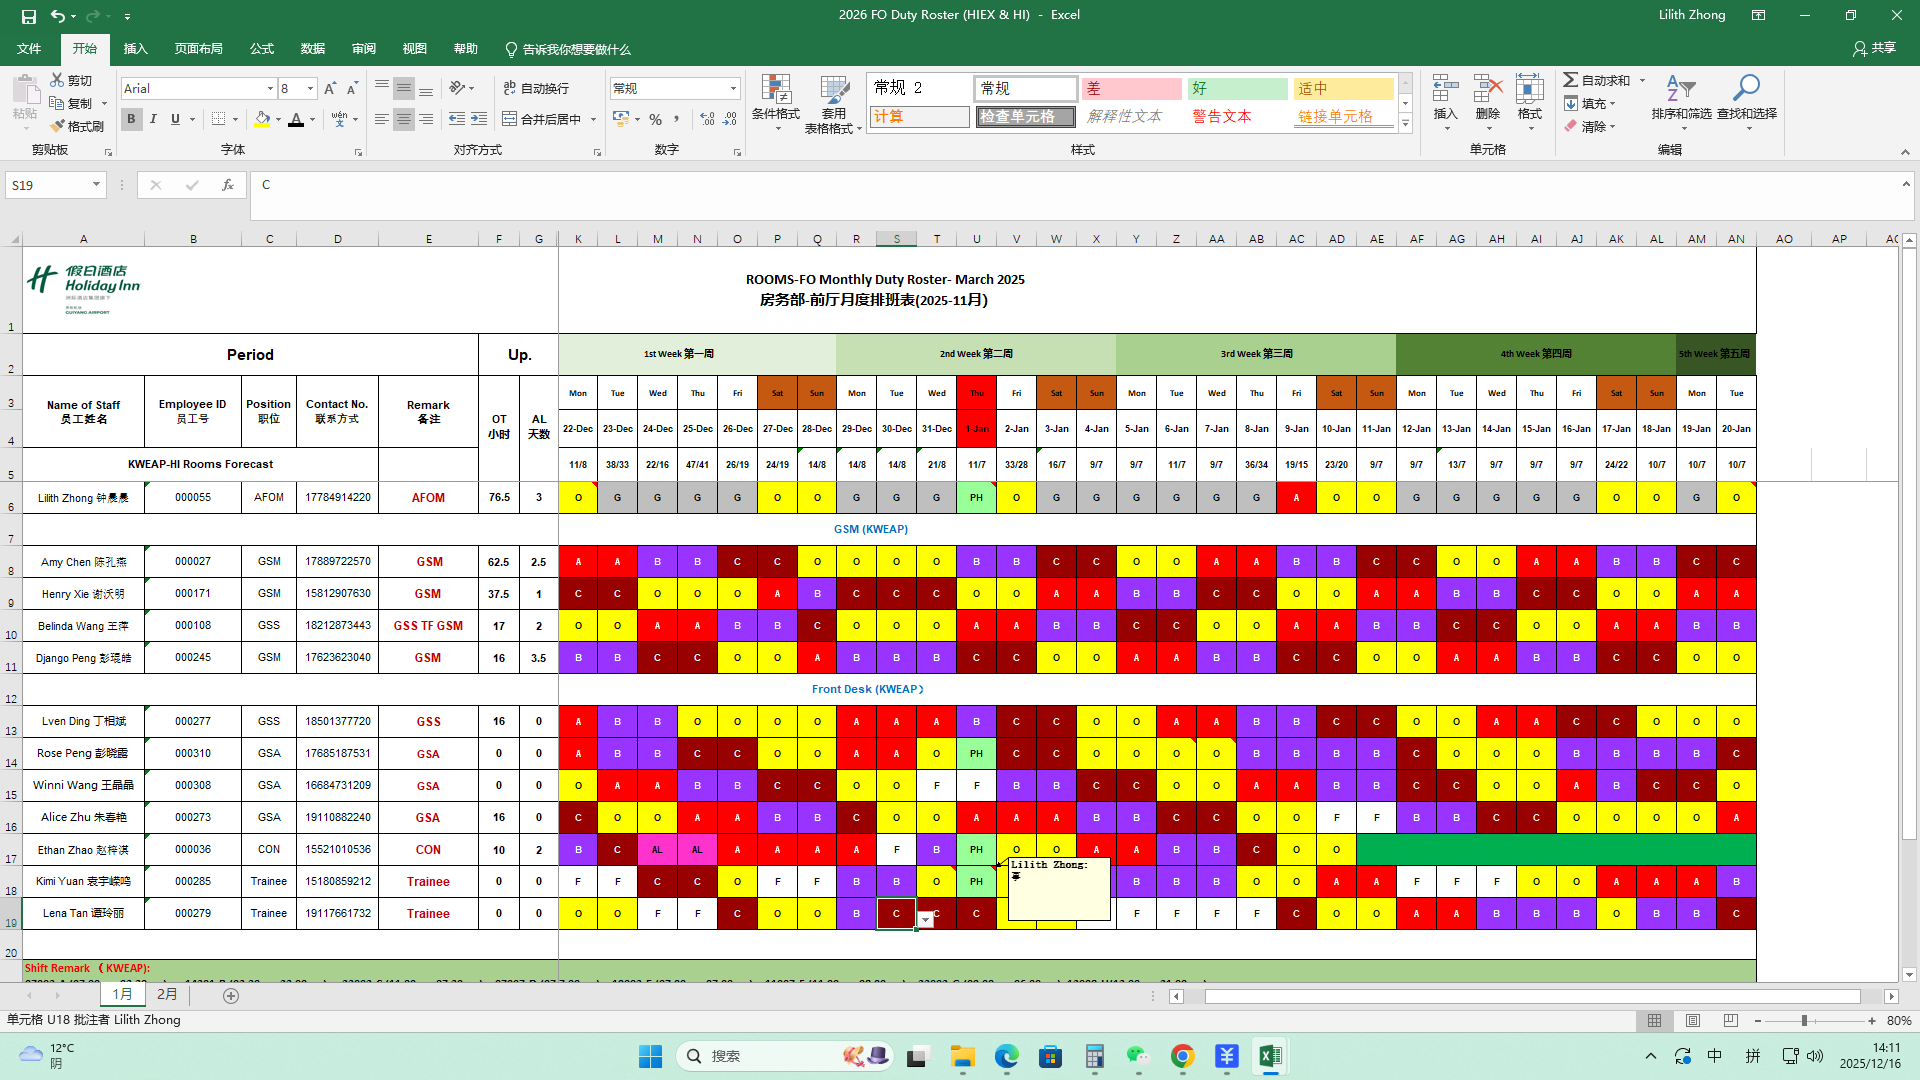
Task: Add a new sheet with plus icon
Action: pos(231,996)
